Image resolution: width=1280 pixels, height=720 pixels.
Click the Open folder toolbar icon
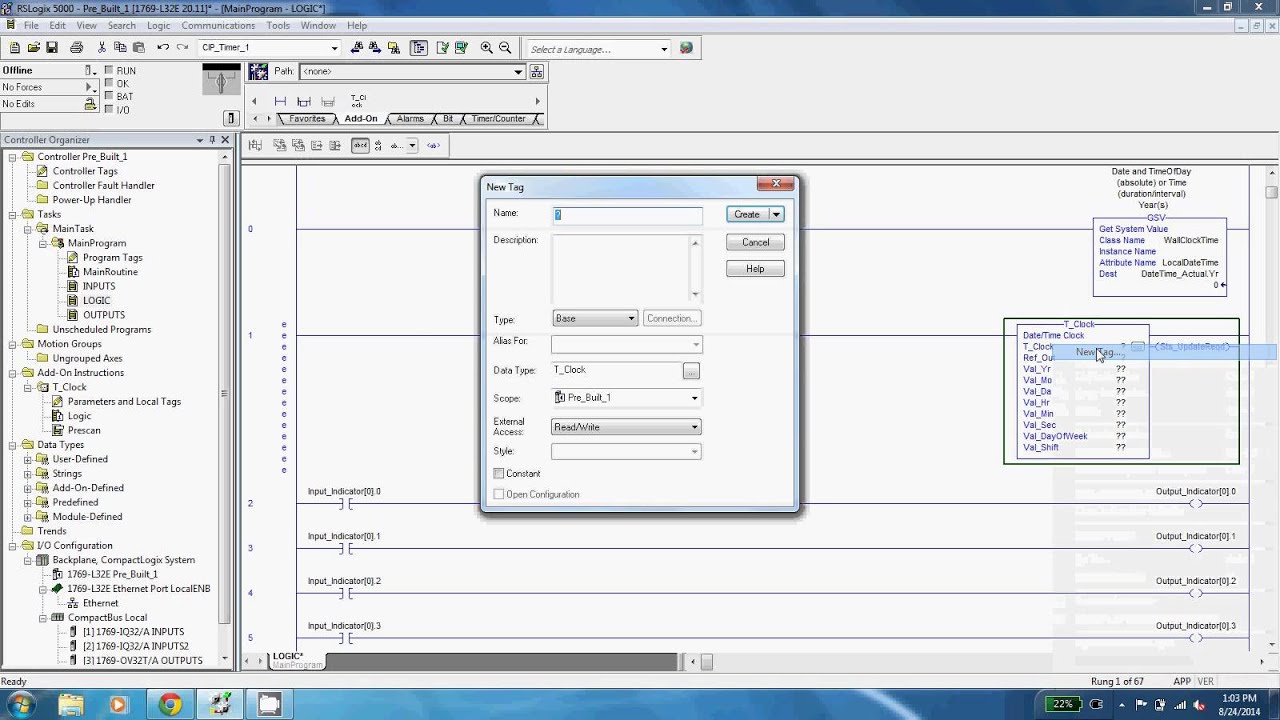click(33, 48)
